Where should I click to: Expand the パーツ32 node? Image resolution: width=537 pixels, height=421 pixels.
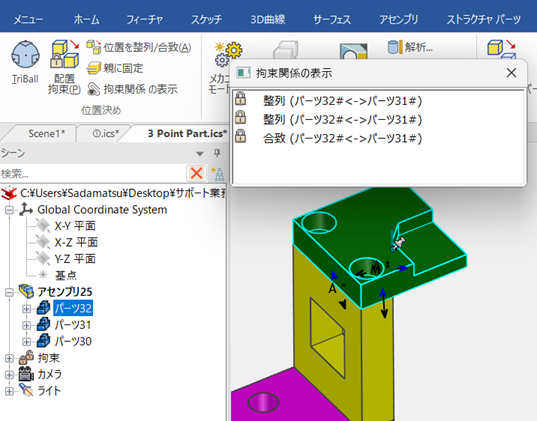tap(26, 309)
